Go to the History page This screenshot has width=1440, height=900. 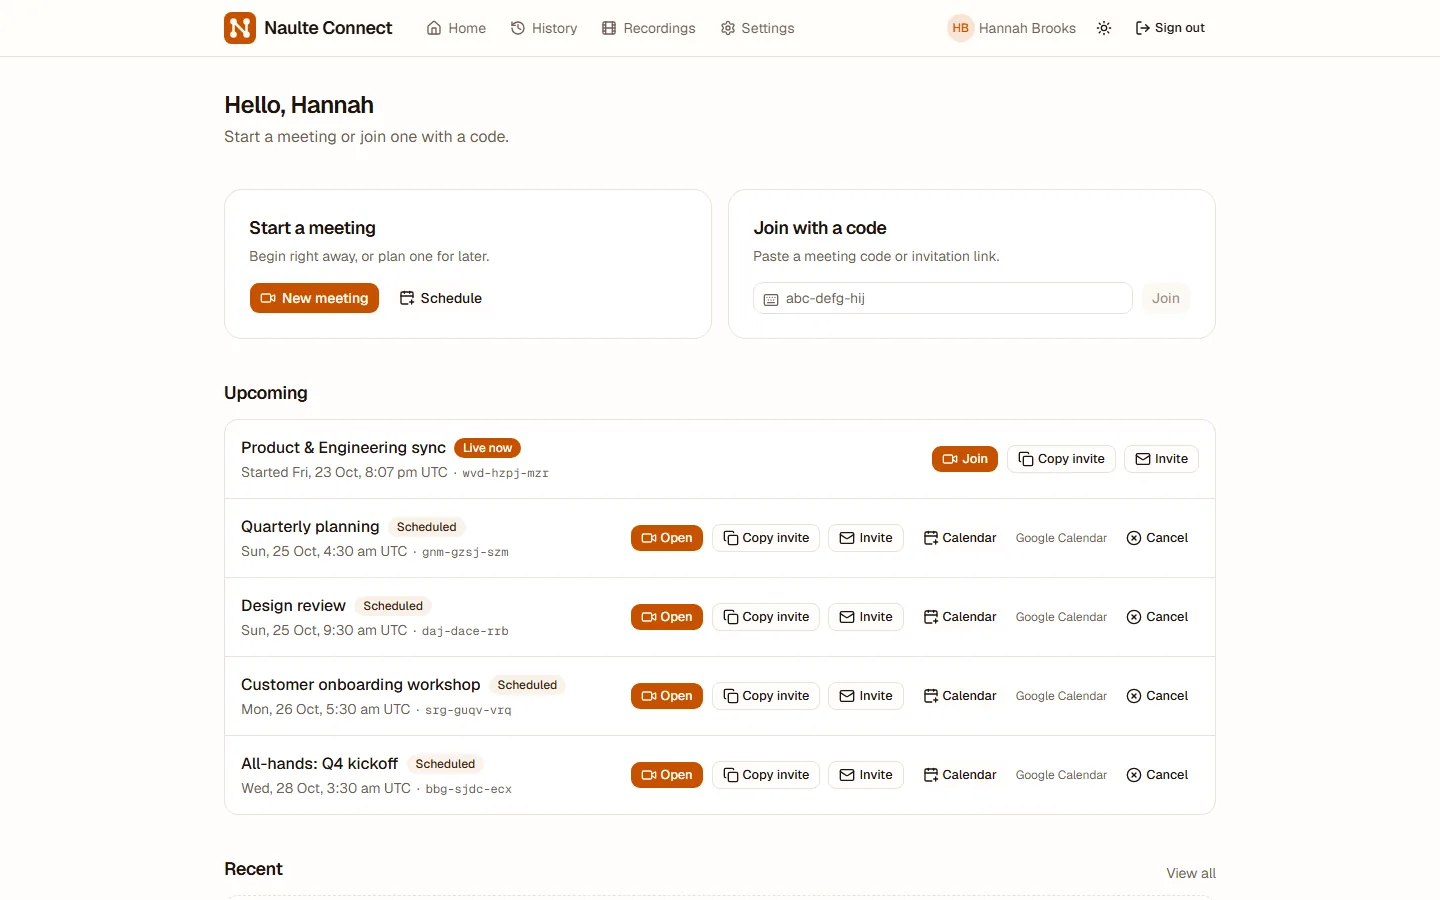pyautogui.click(x=544, y=28)
